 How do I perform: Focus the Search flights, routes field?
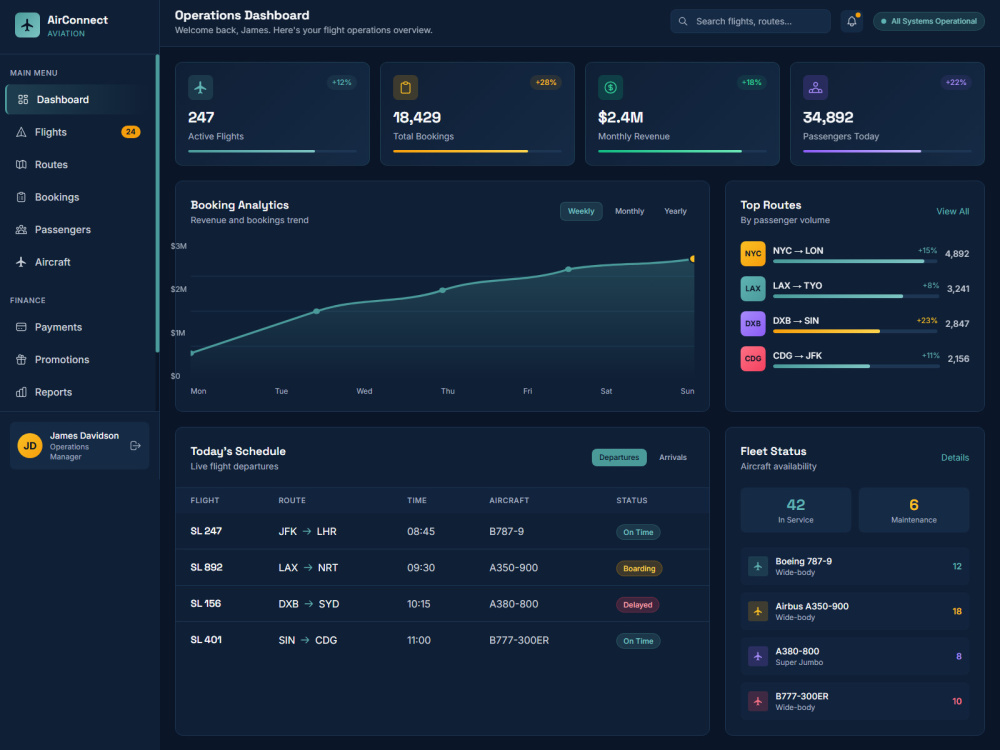[750, 21]
